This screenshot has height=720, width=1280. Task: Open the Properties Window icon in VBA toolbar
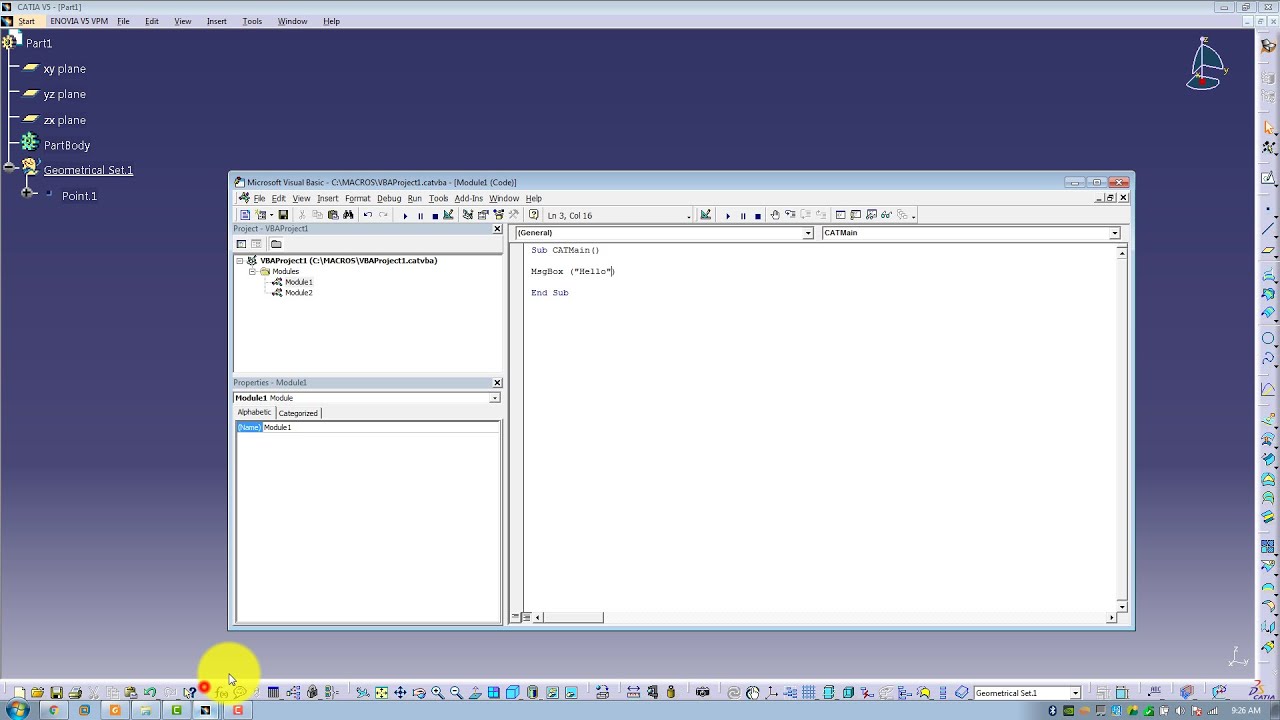coord(483,215)
